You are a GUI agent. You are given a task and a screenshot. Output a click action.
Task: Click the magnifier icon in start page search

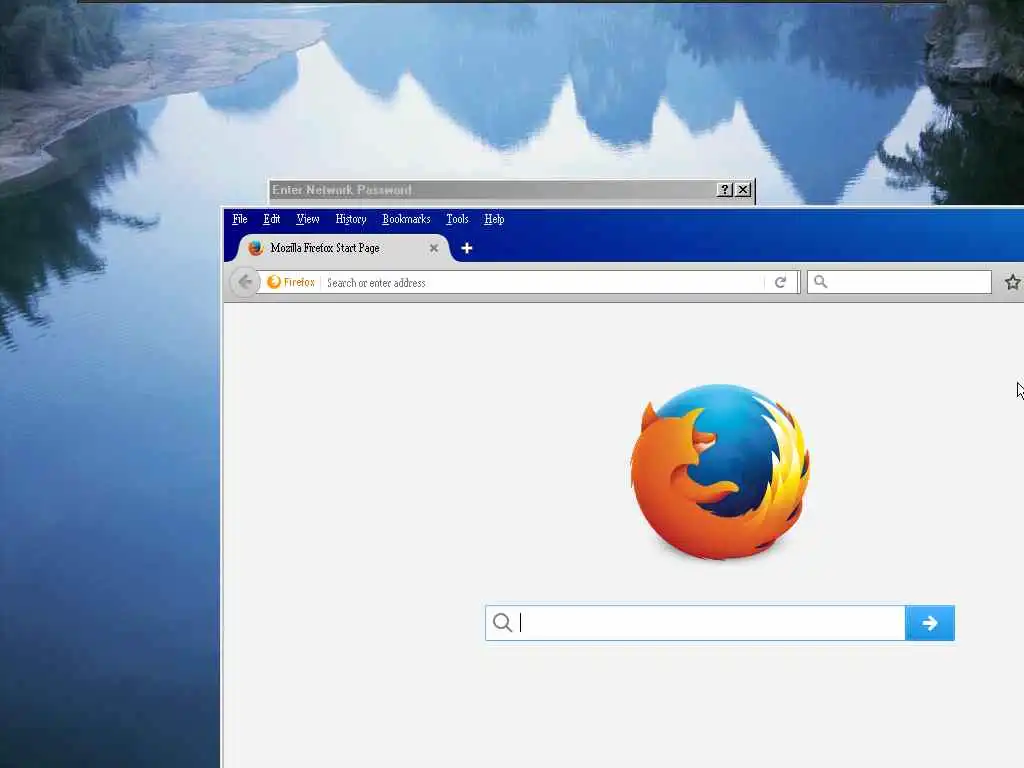pyautogui.click(x=502, y=623)
